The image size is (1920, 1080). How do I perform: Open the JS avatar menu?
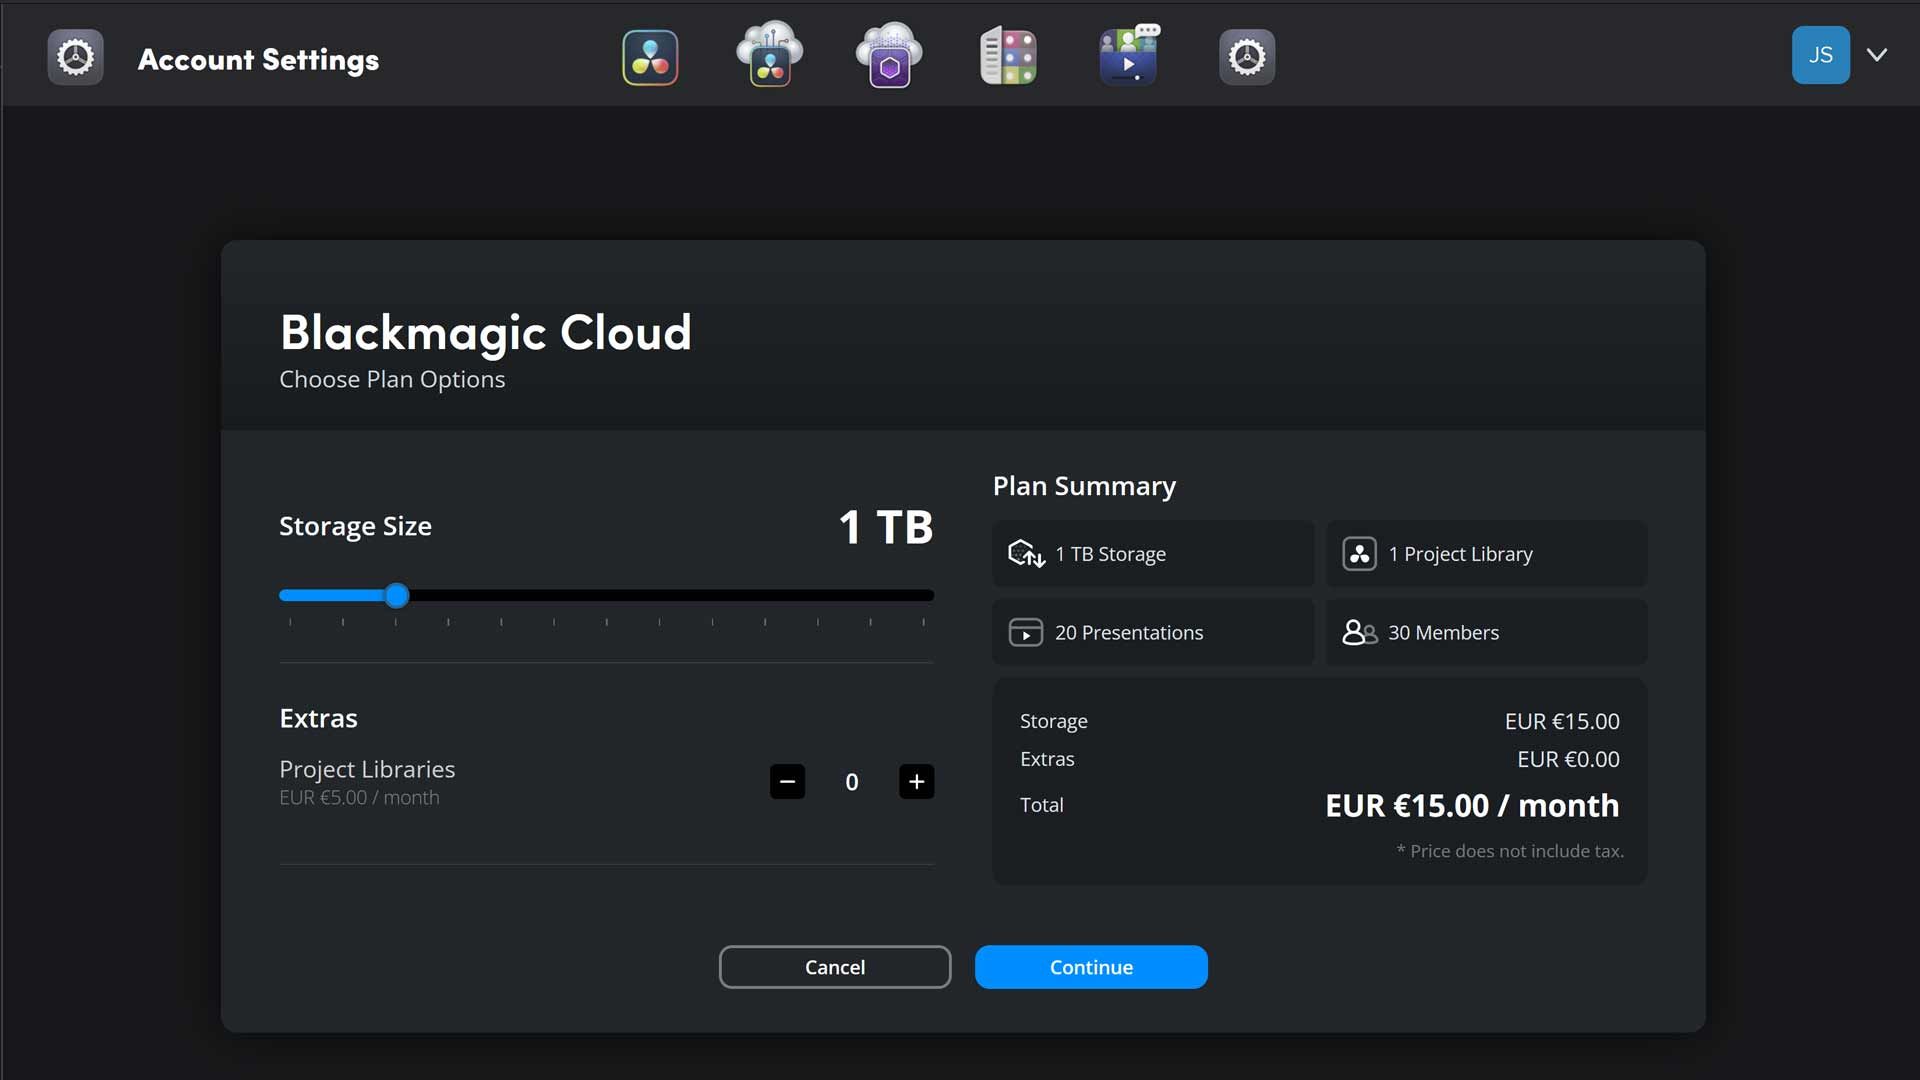[1821, 55]
